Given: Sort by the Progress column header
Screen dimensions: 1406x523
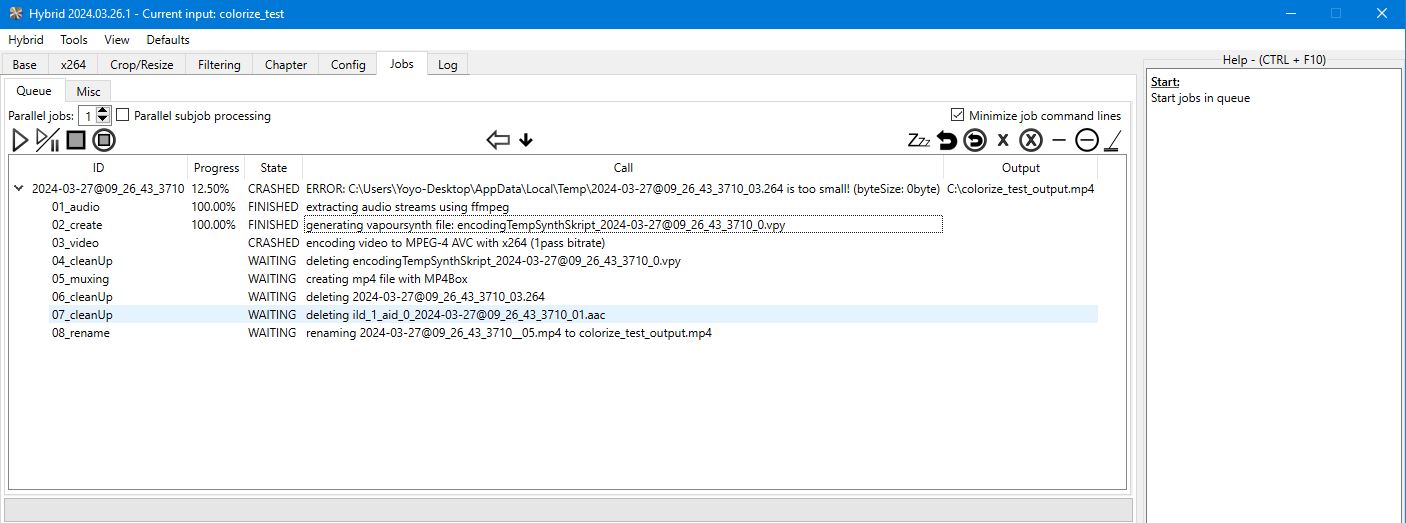Looking at the screenshot, I should point(216,168).
